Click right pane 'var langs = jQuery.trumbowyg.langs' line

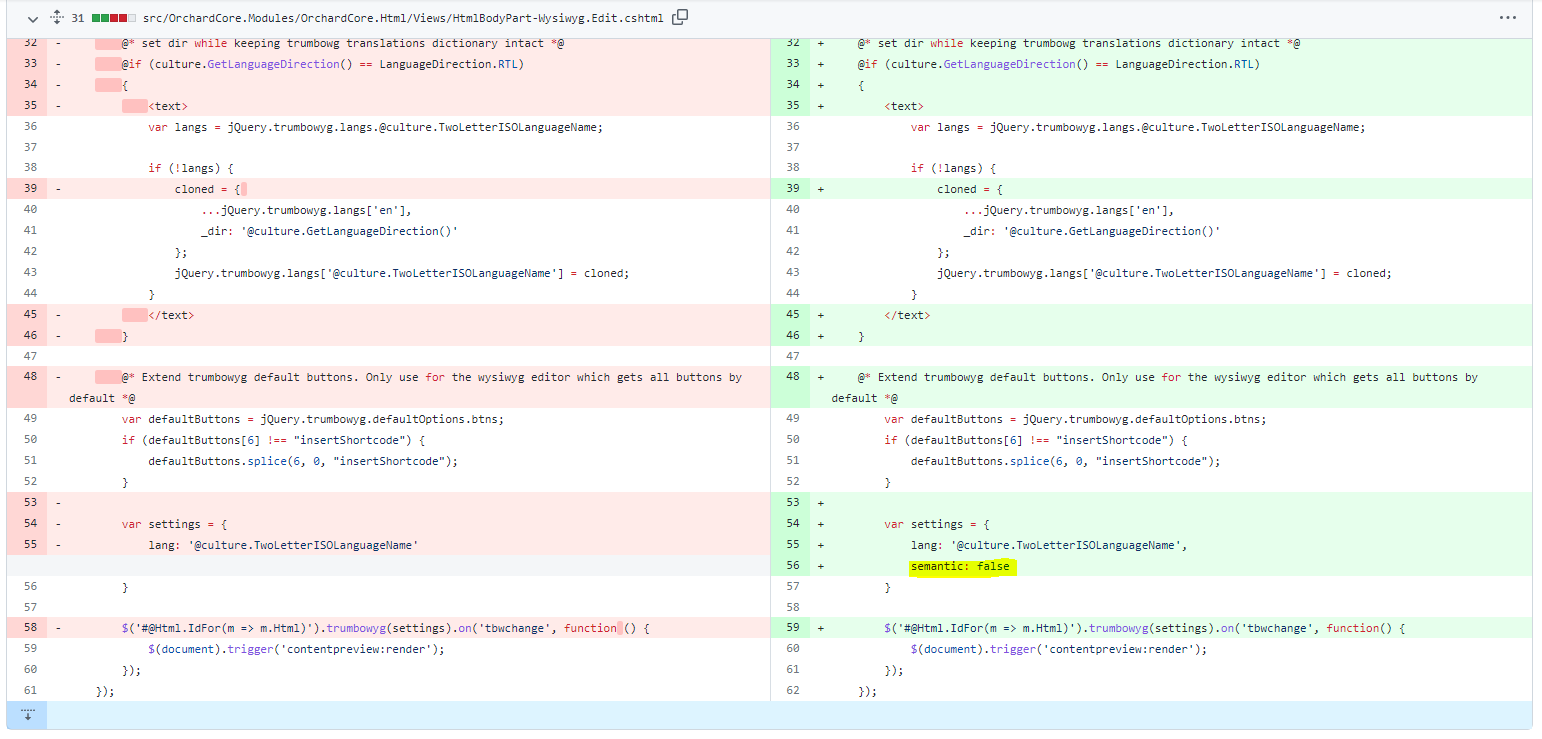click(x=1138, y=127)
